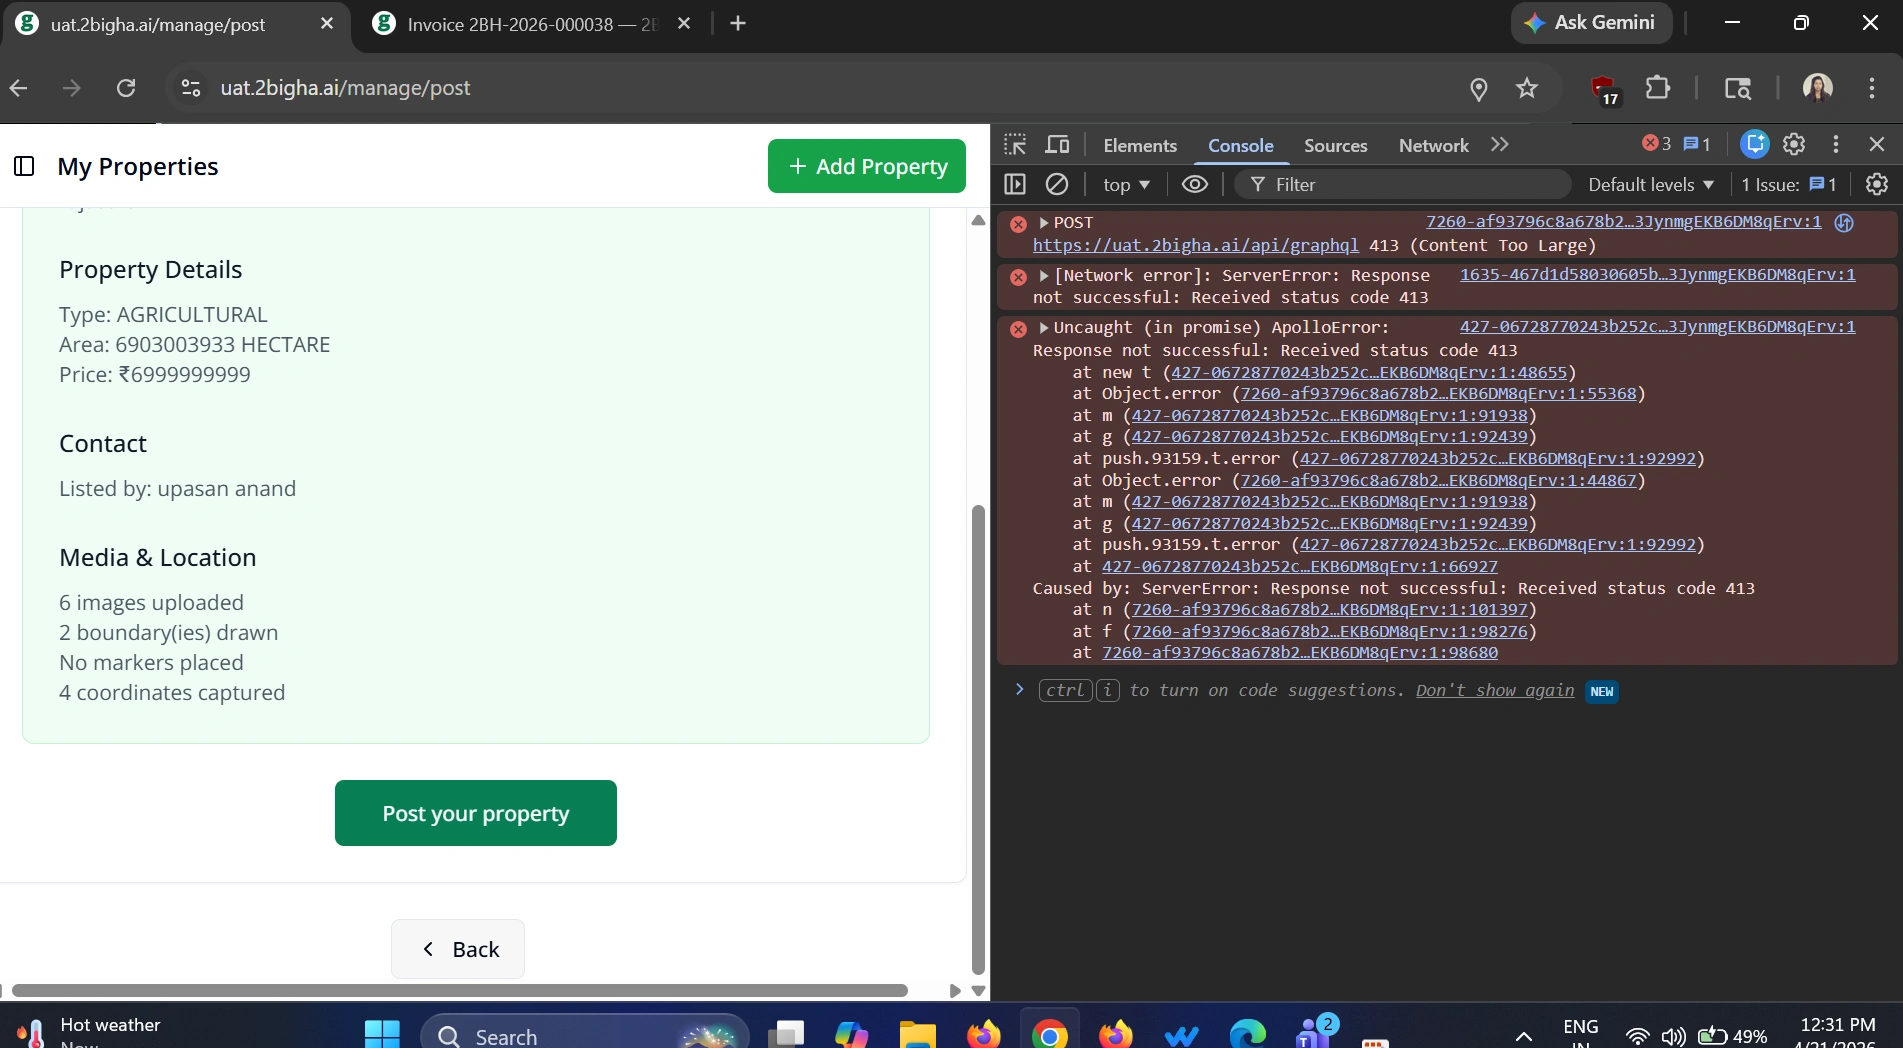The width and height of the screenshot is (1903, 1048).
Task: Click the Post your property button
Action: coord(476,813)
